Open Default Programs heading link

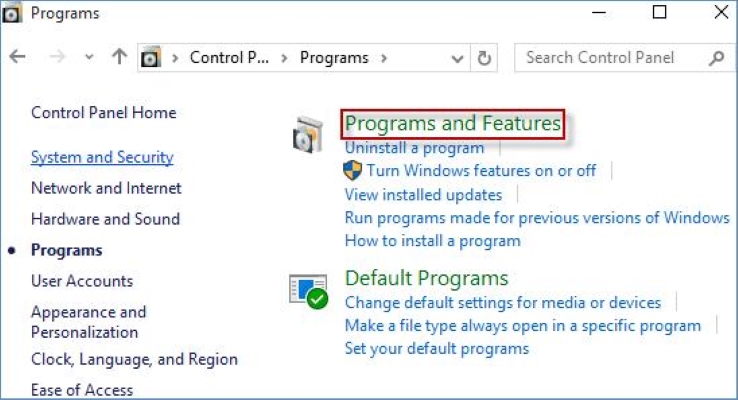pos(426,278)
